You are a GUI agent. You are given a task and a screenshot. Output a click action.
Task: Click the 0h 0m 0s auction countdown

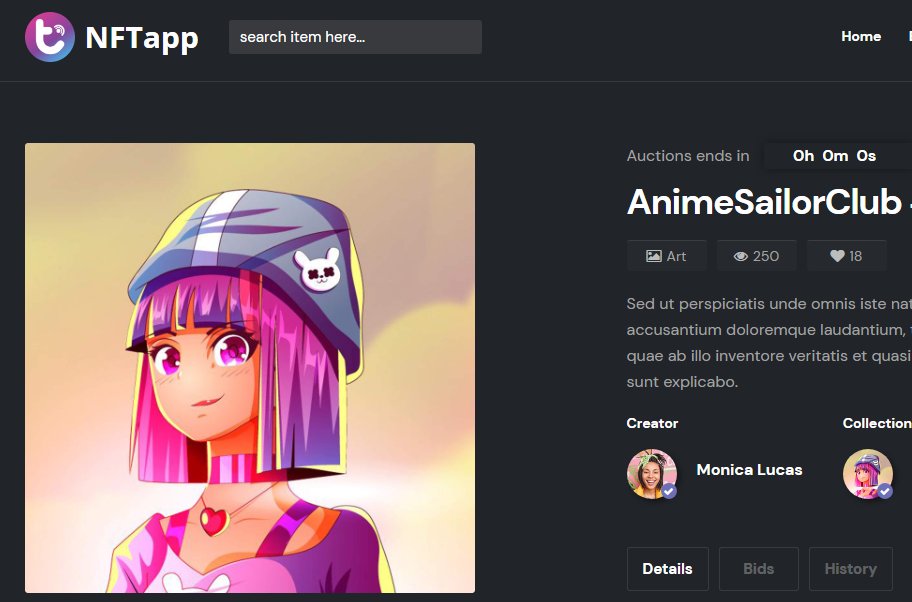[835, 156]
